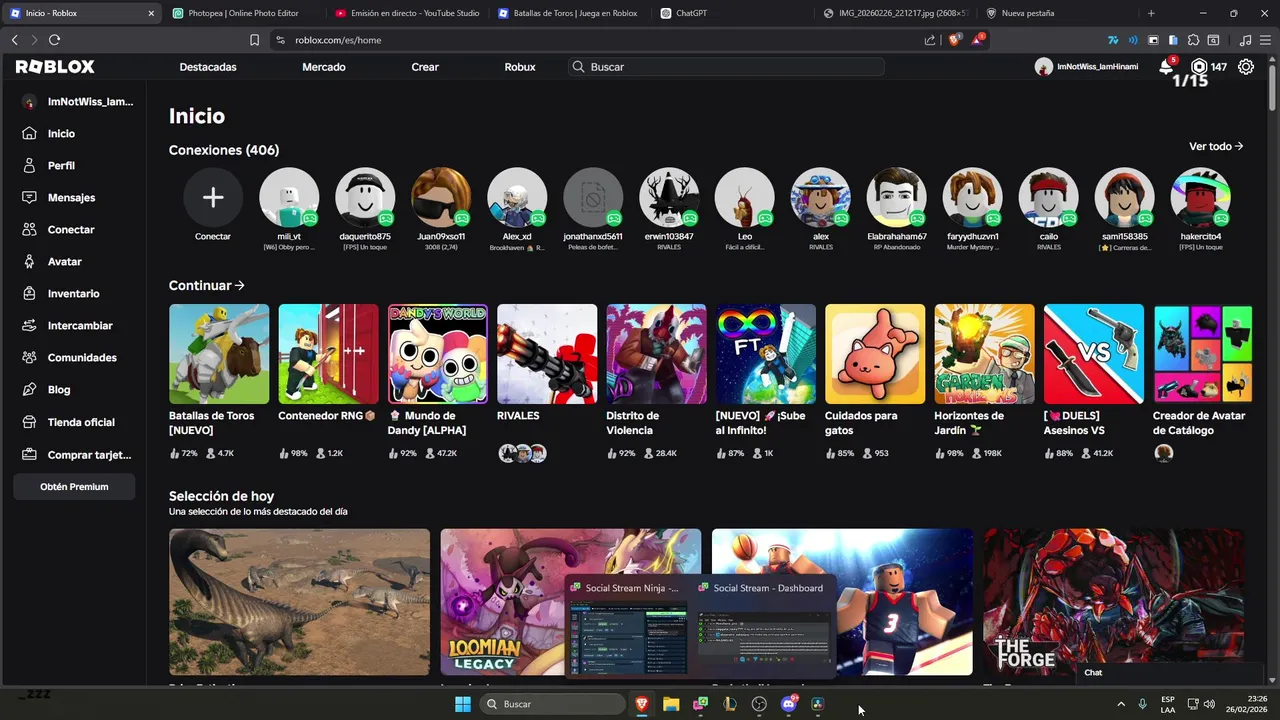Open Contenedor RNG game thumbnail
The image size is (1280, 720).
click(328, 354)
